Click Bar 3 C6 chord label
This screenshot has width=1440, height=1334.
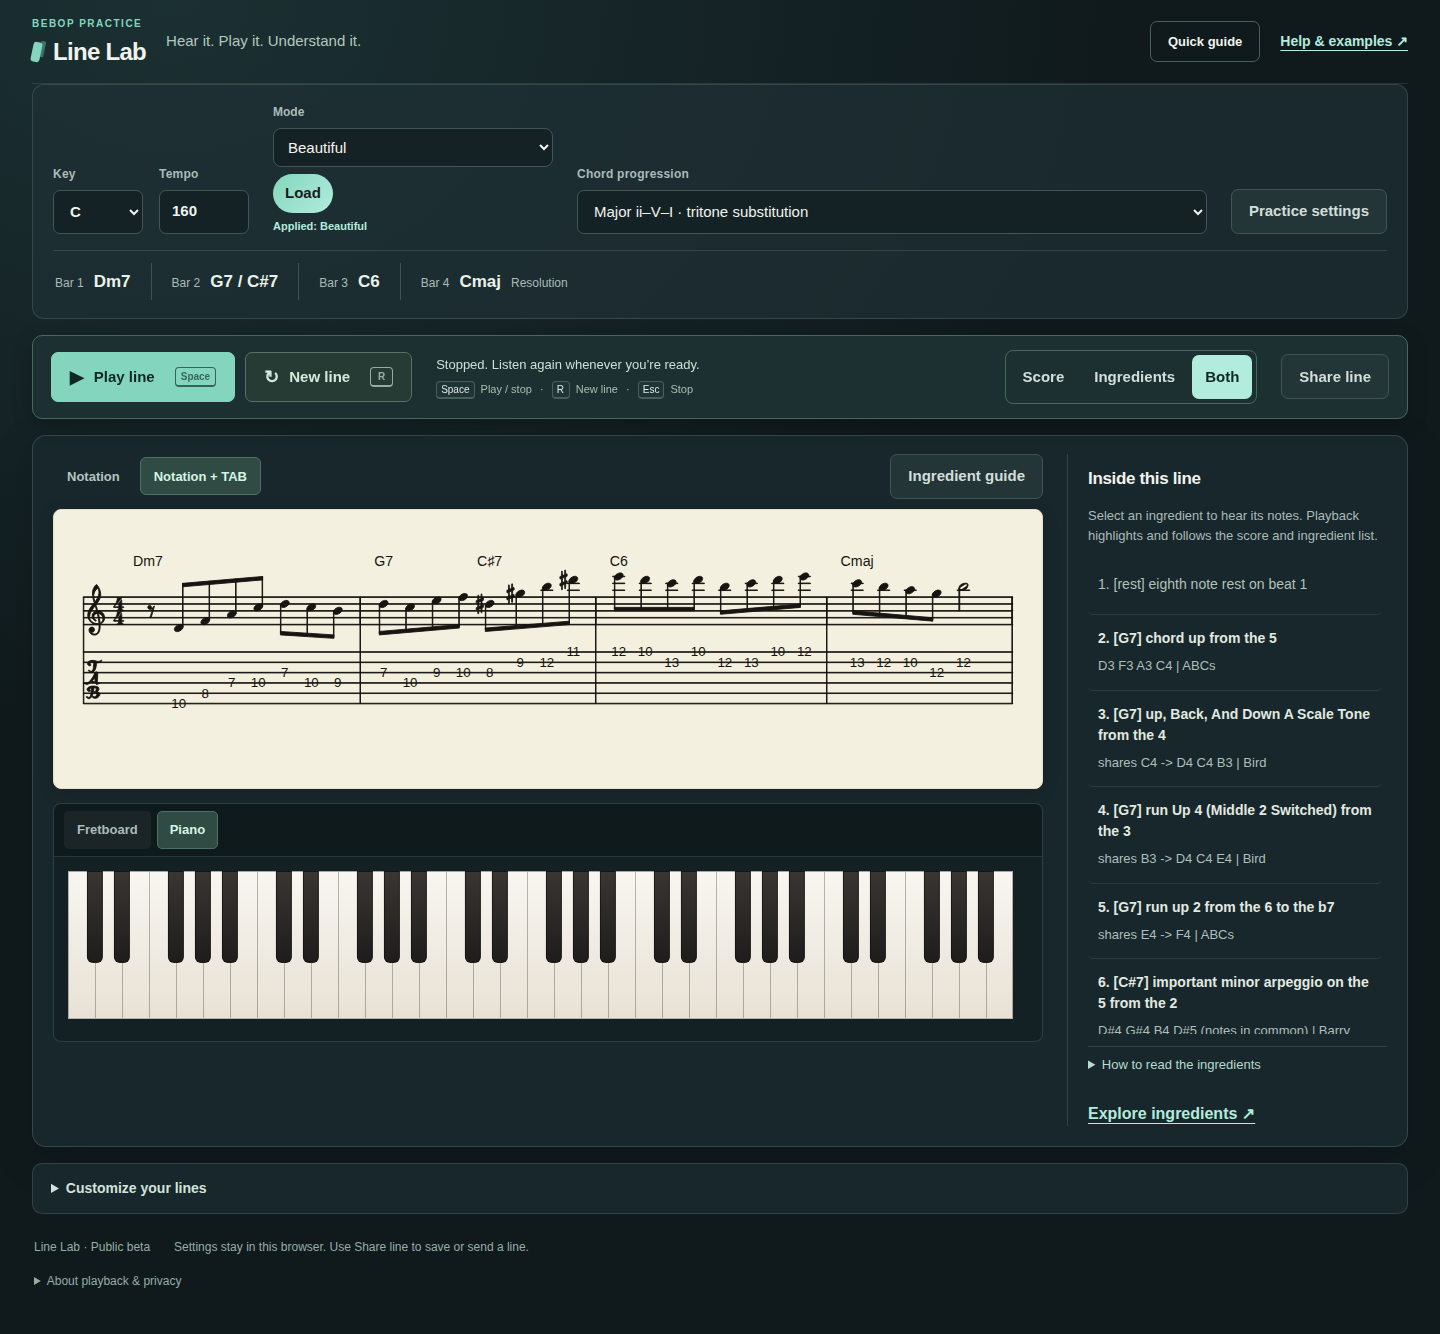click(349, 282)
